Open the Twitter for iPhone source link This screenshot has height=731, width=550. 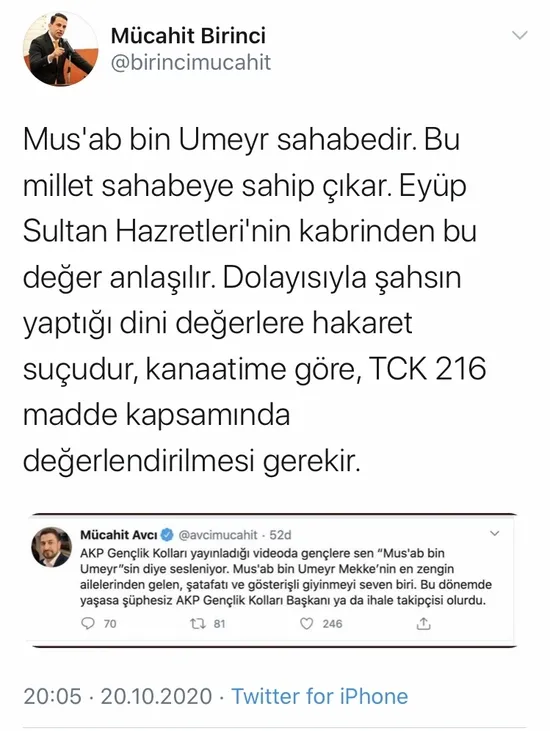click(320, 697)
